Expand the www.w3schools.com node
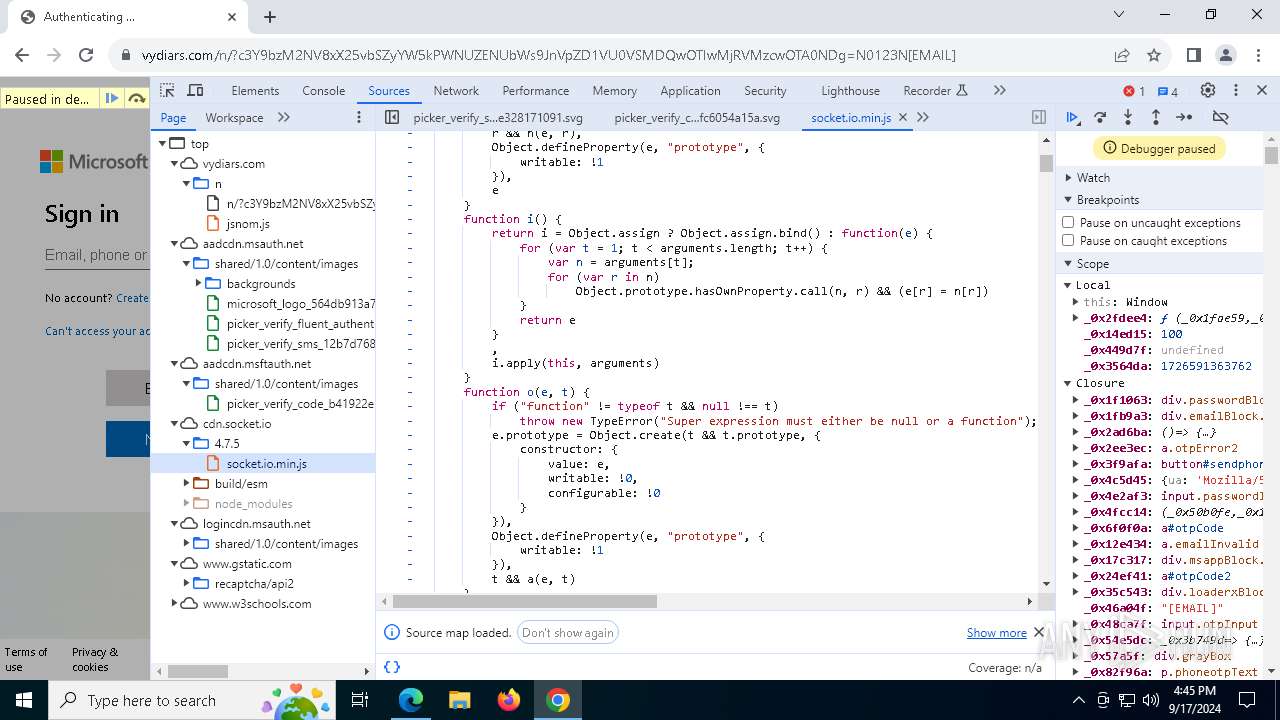The image size is (1280, 720). pos(175,603)
